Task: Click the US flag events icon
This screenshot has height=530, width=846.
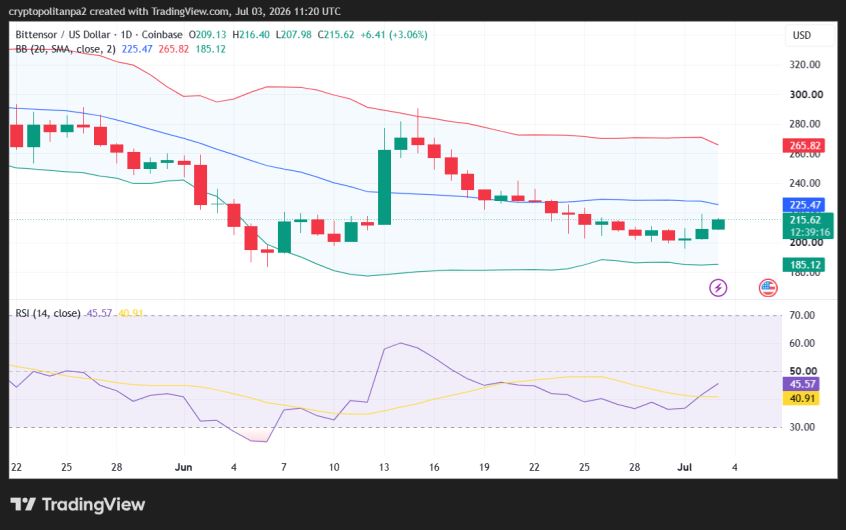Action: pyautogui.click(x=768, y=288)
